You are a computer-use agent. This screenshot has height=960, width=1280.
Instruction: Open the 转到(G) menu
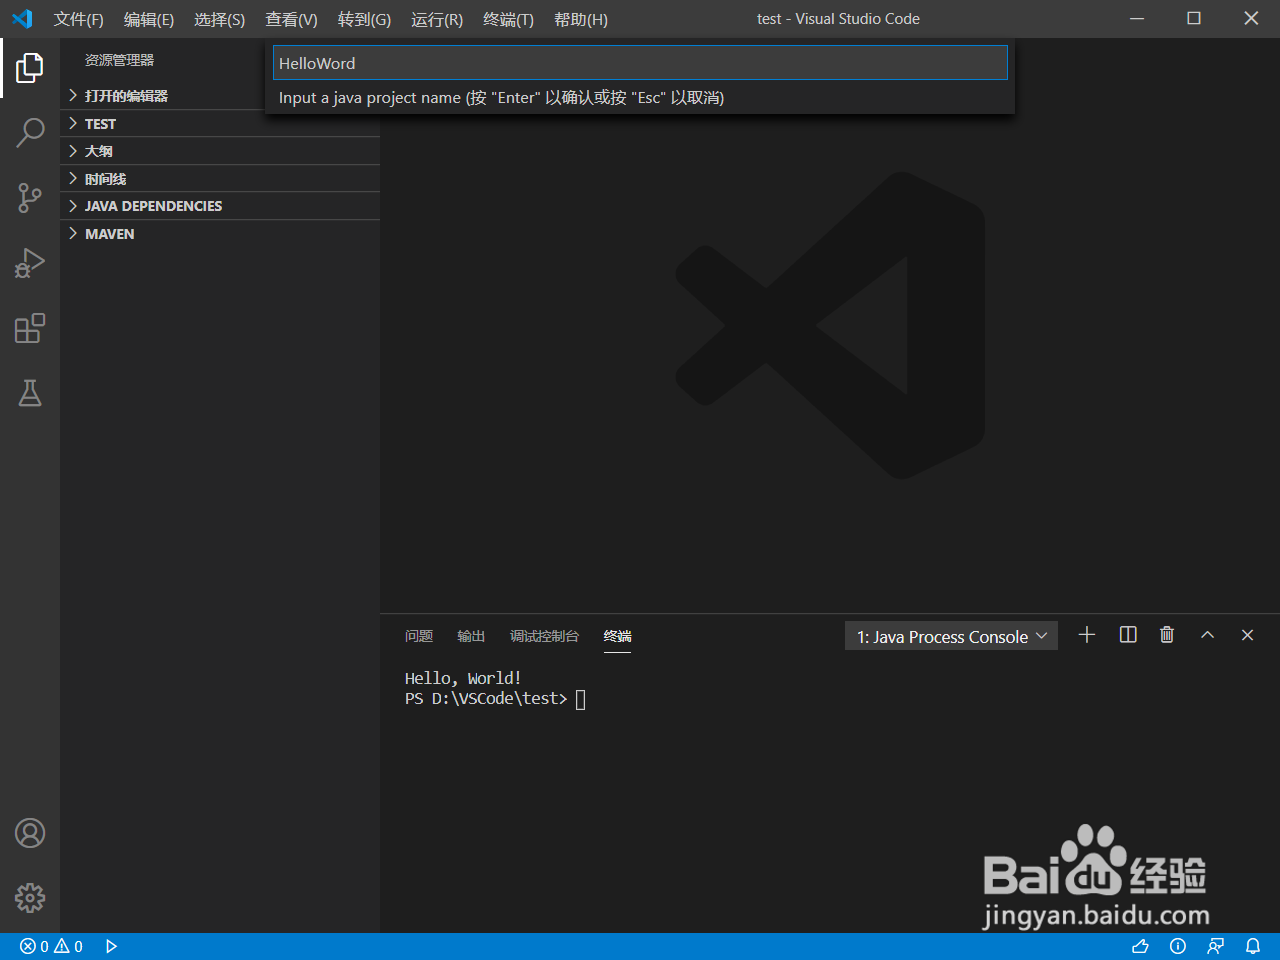click(364, 20)
